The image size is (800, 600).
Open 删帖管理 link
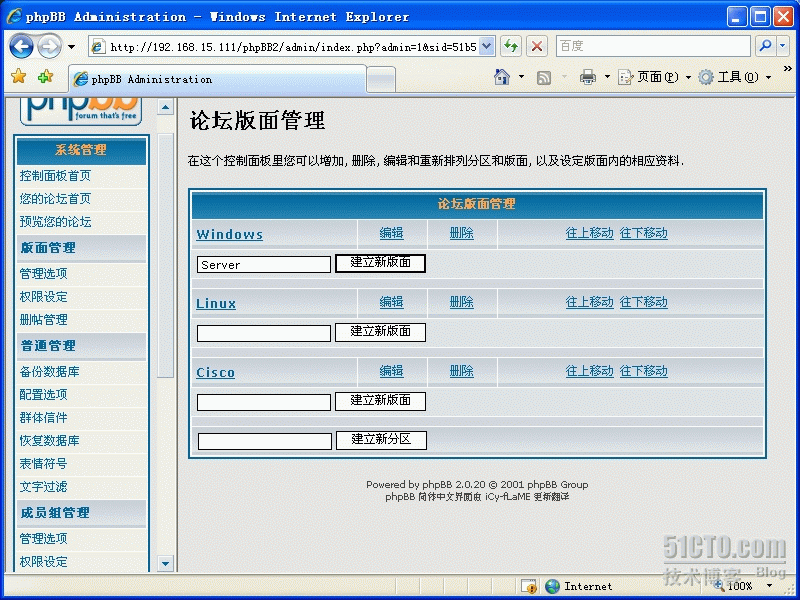pos(43,320)
